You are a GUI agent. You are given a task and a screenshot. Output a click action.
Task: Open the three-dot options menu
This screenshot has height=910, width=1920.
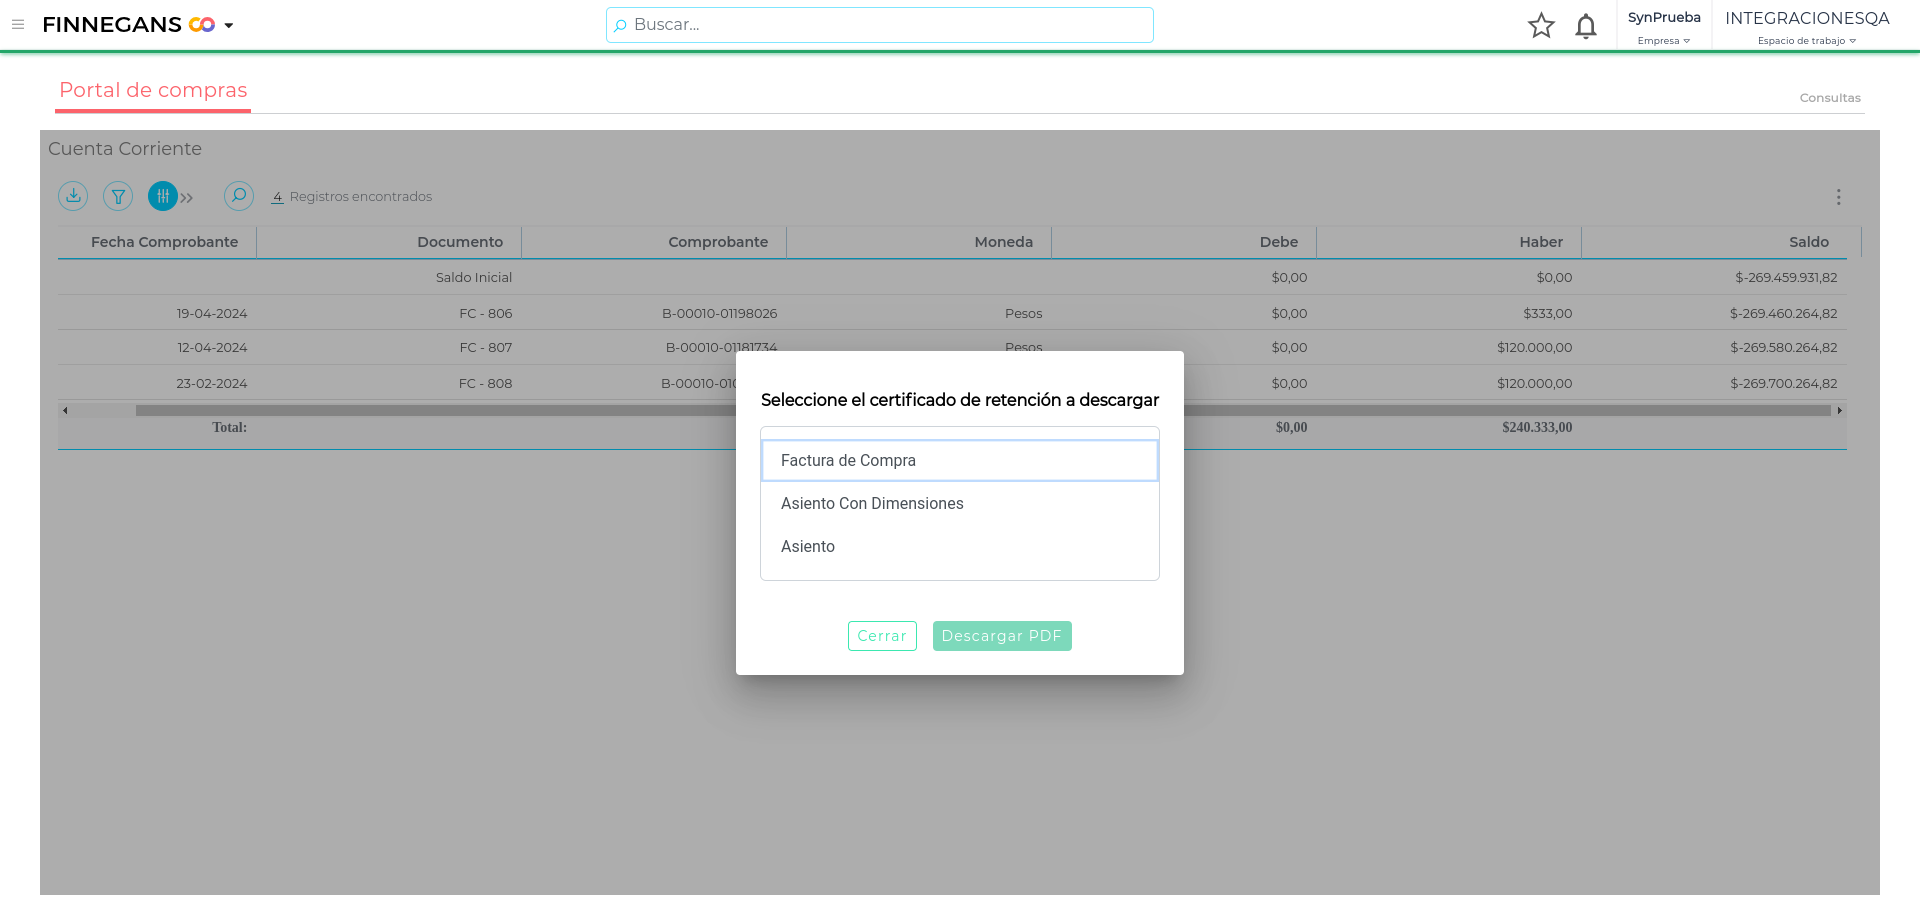pos(1838,197)
